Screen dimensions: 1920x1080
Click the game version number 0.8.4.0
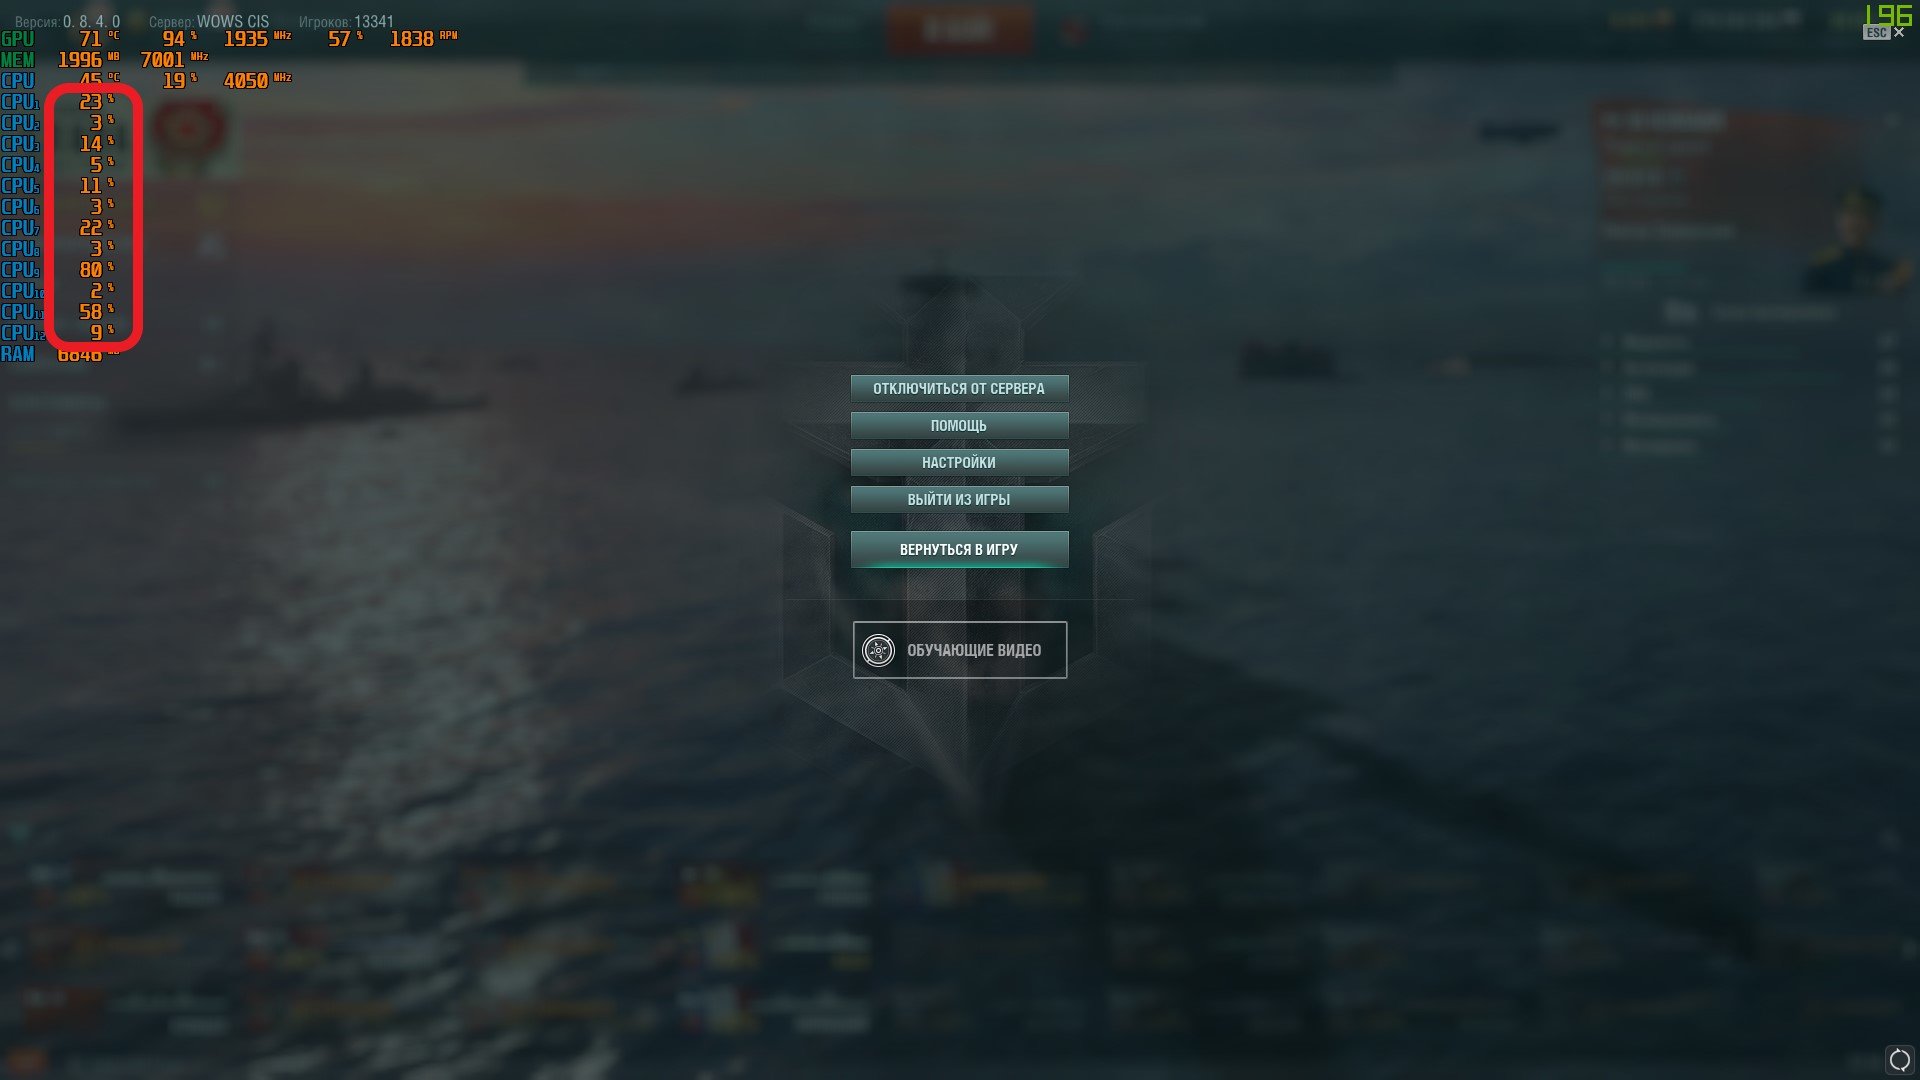[91, 21]
